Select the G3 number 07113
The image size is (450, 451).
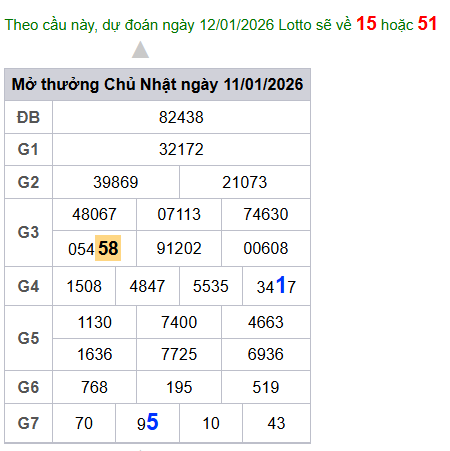179,214
